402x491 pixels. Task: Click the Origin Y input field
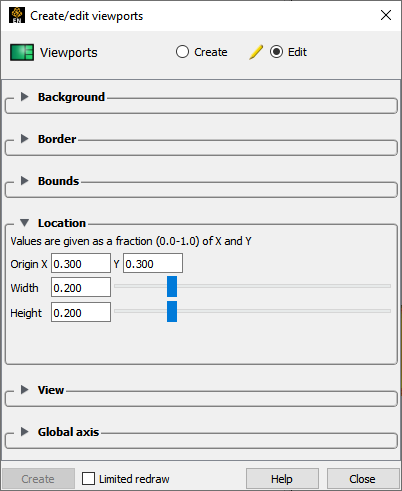coord(153,263)
